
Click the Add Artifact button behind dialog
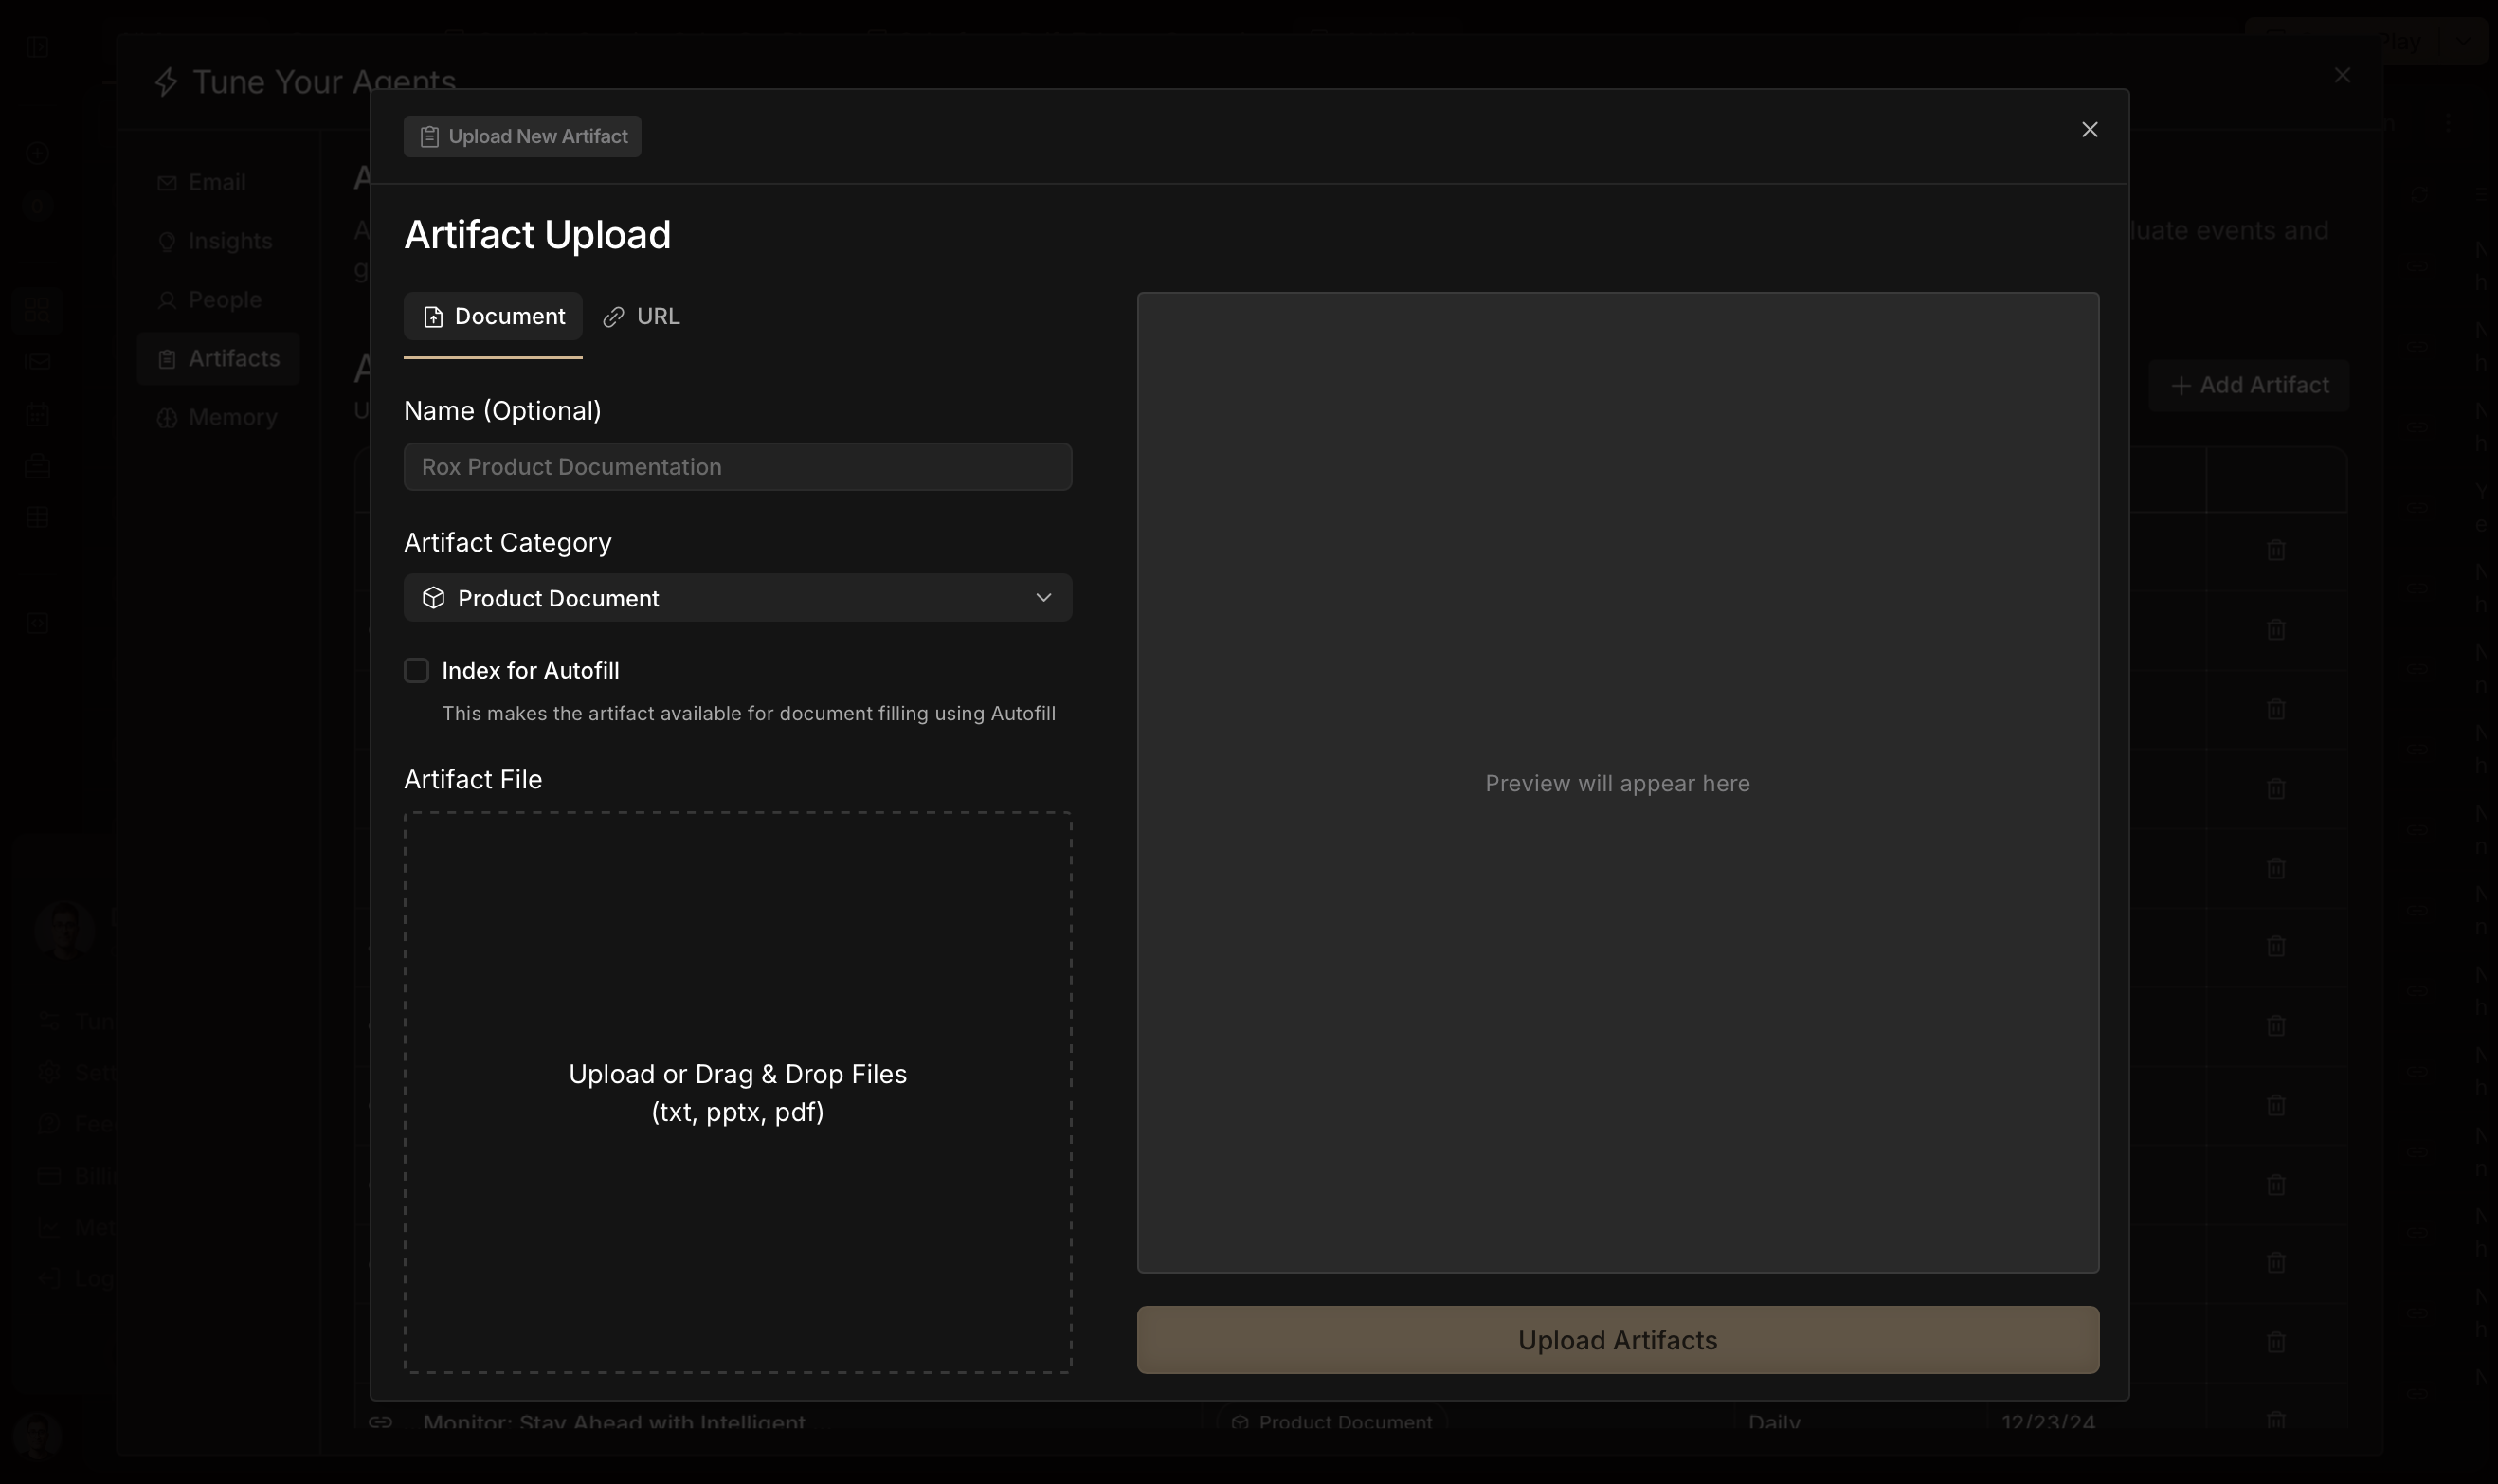pyautogui.click(x=2249, y=386)
